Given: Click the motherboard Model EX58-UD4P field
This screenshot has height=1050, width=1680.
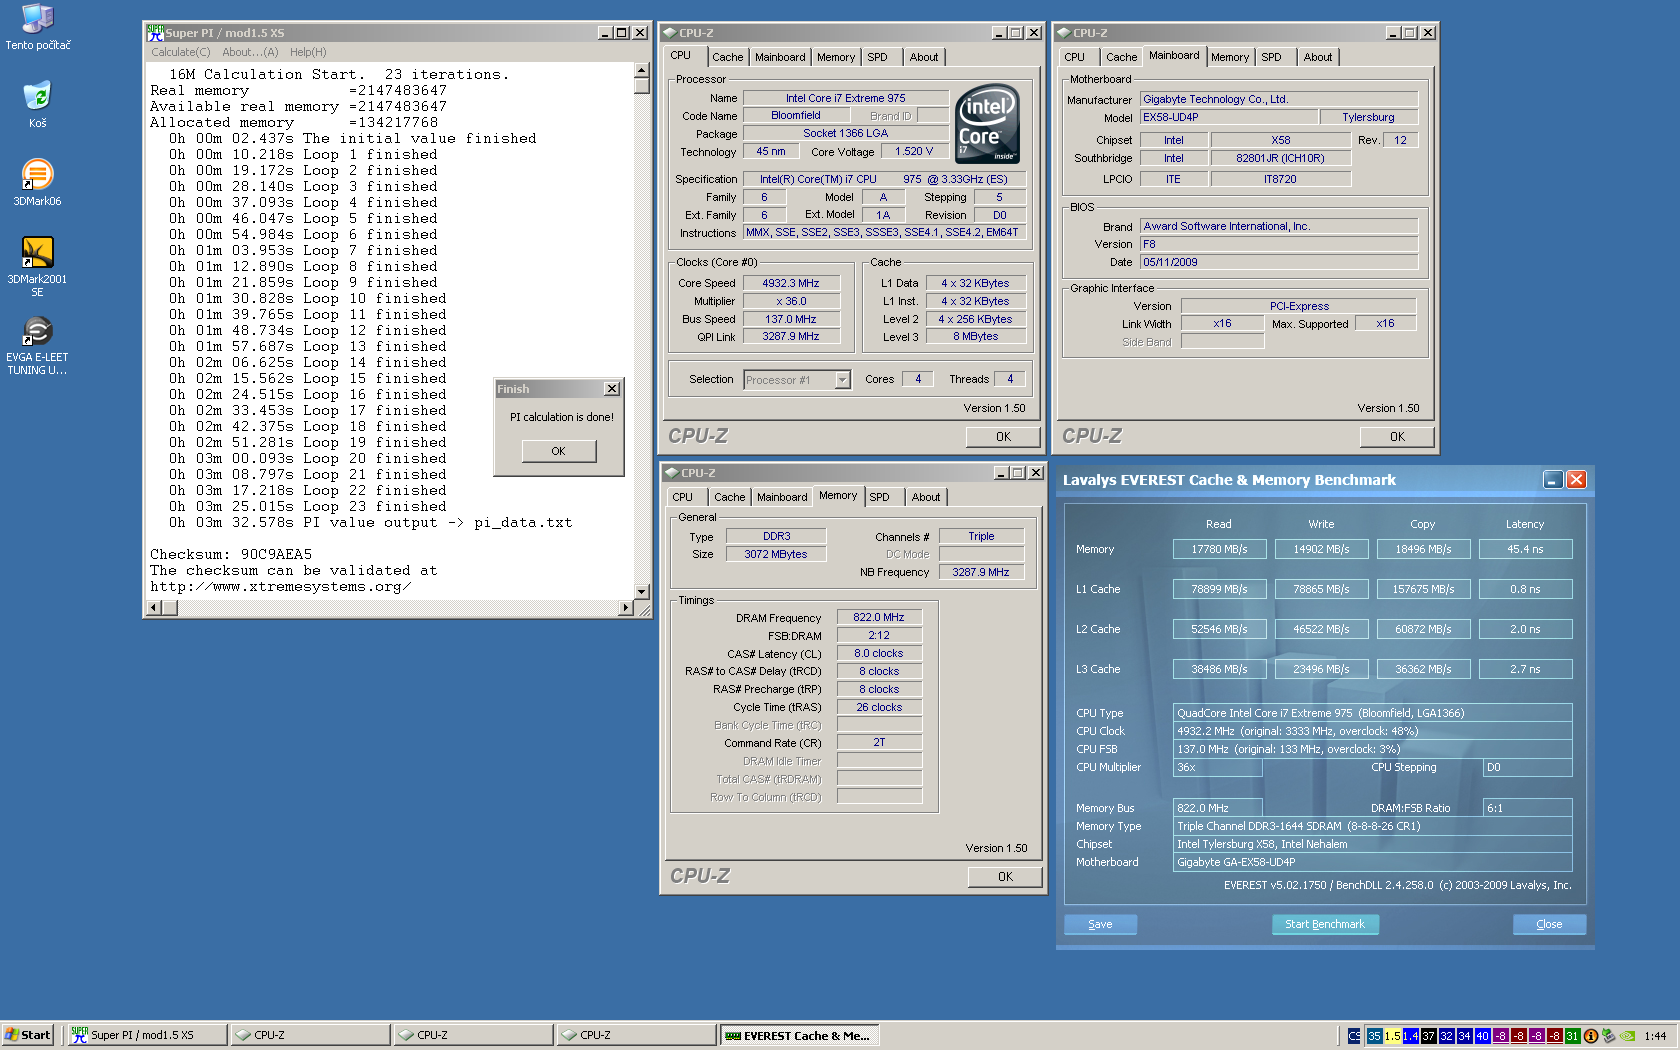Looking at the screenshot, I should click(x=1229, y=117).
